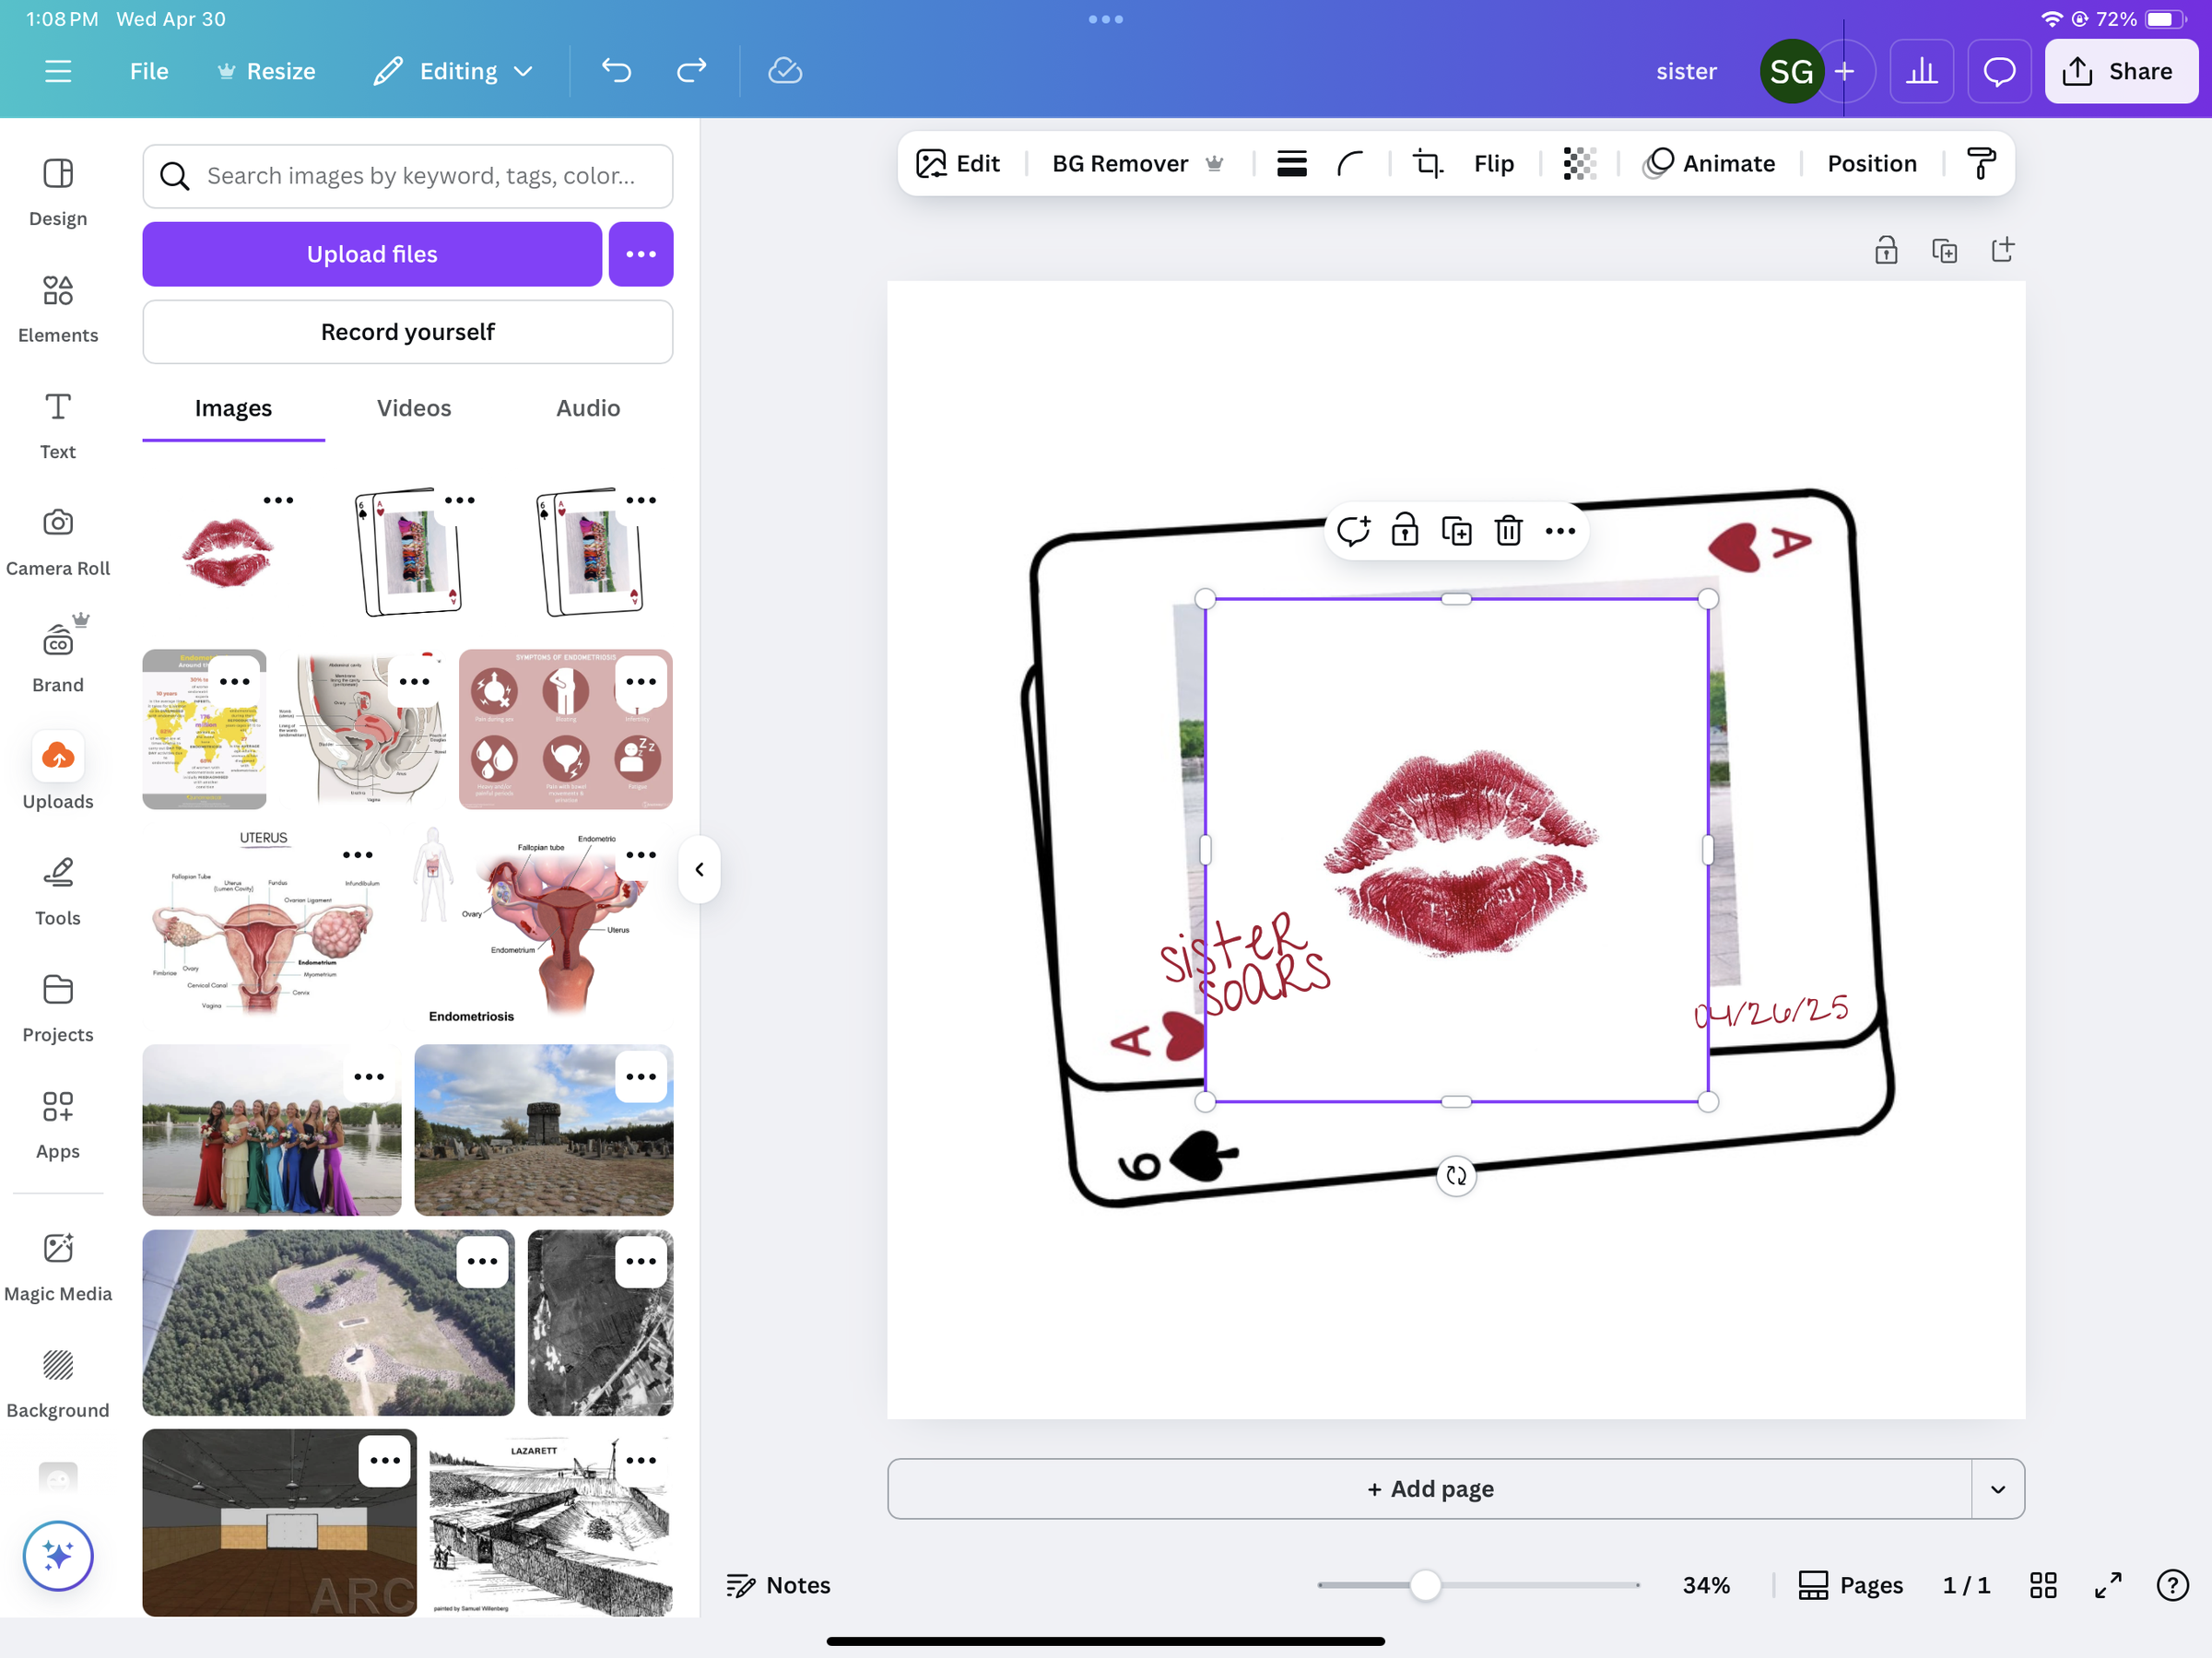The width and height of the screenshot is (2212, 1658).
Task: Open options for the endometriosis symptoms thumbnail
Action: pos(641,682)
